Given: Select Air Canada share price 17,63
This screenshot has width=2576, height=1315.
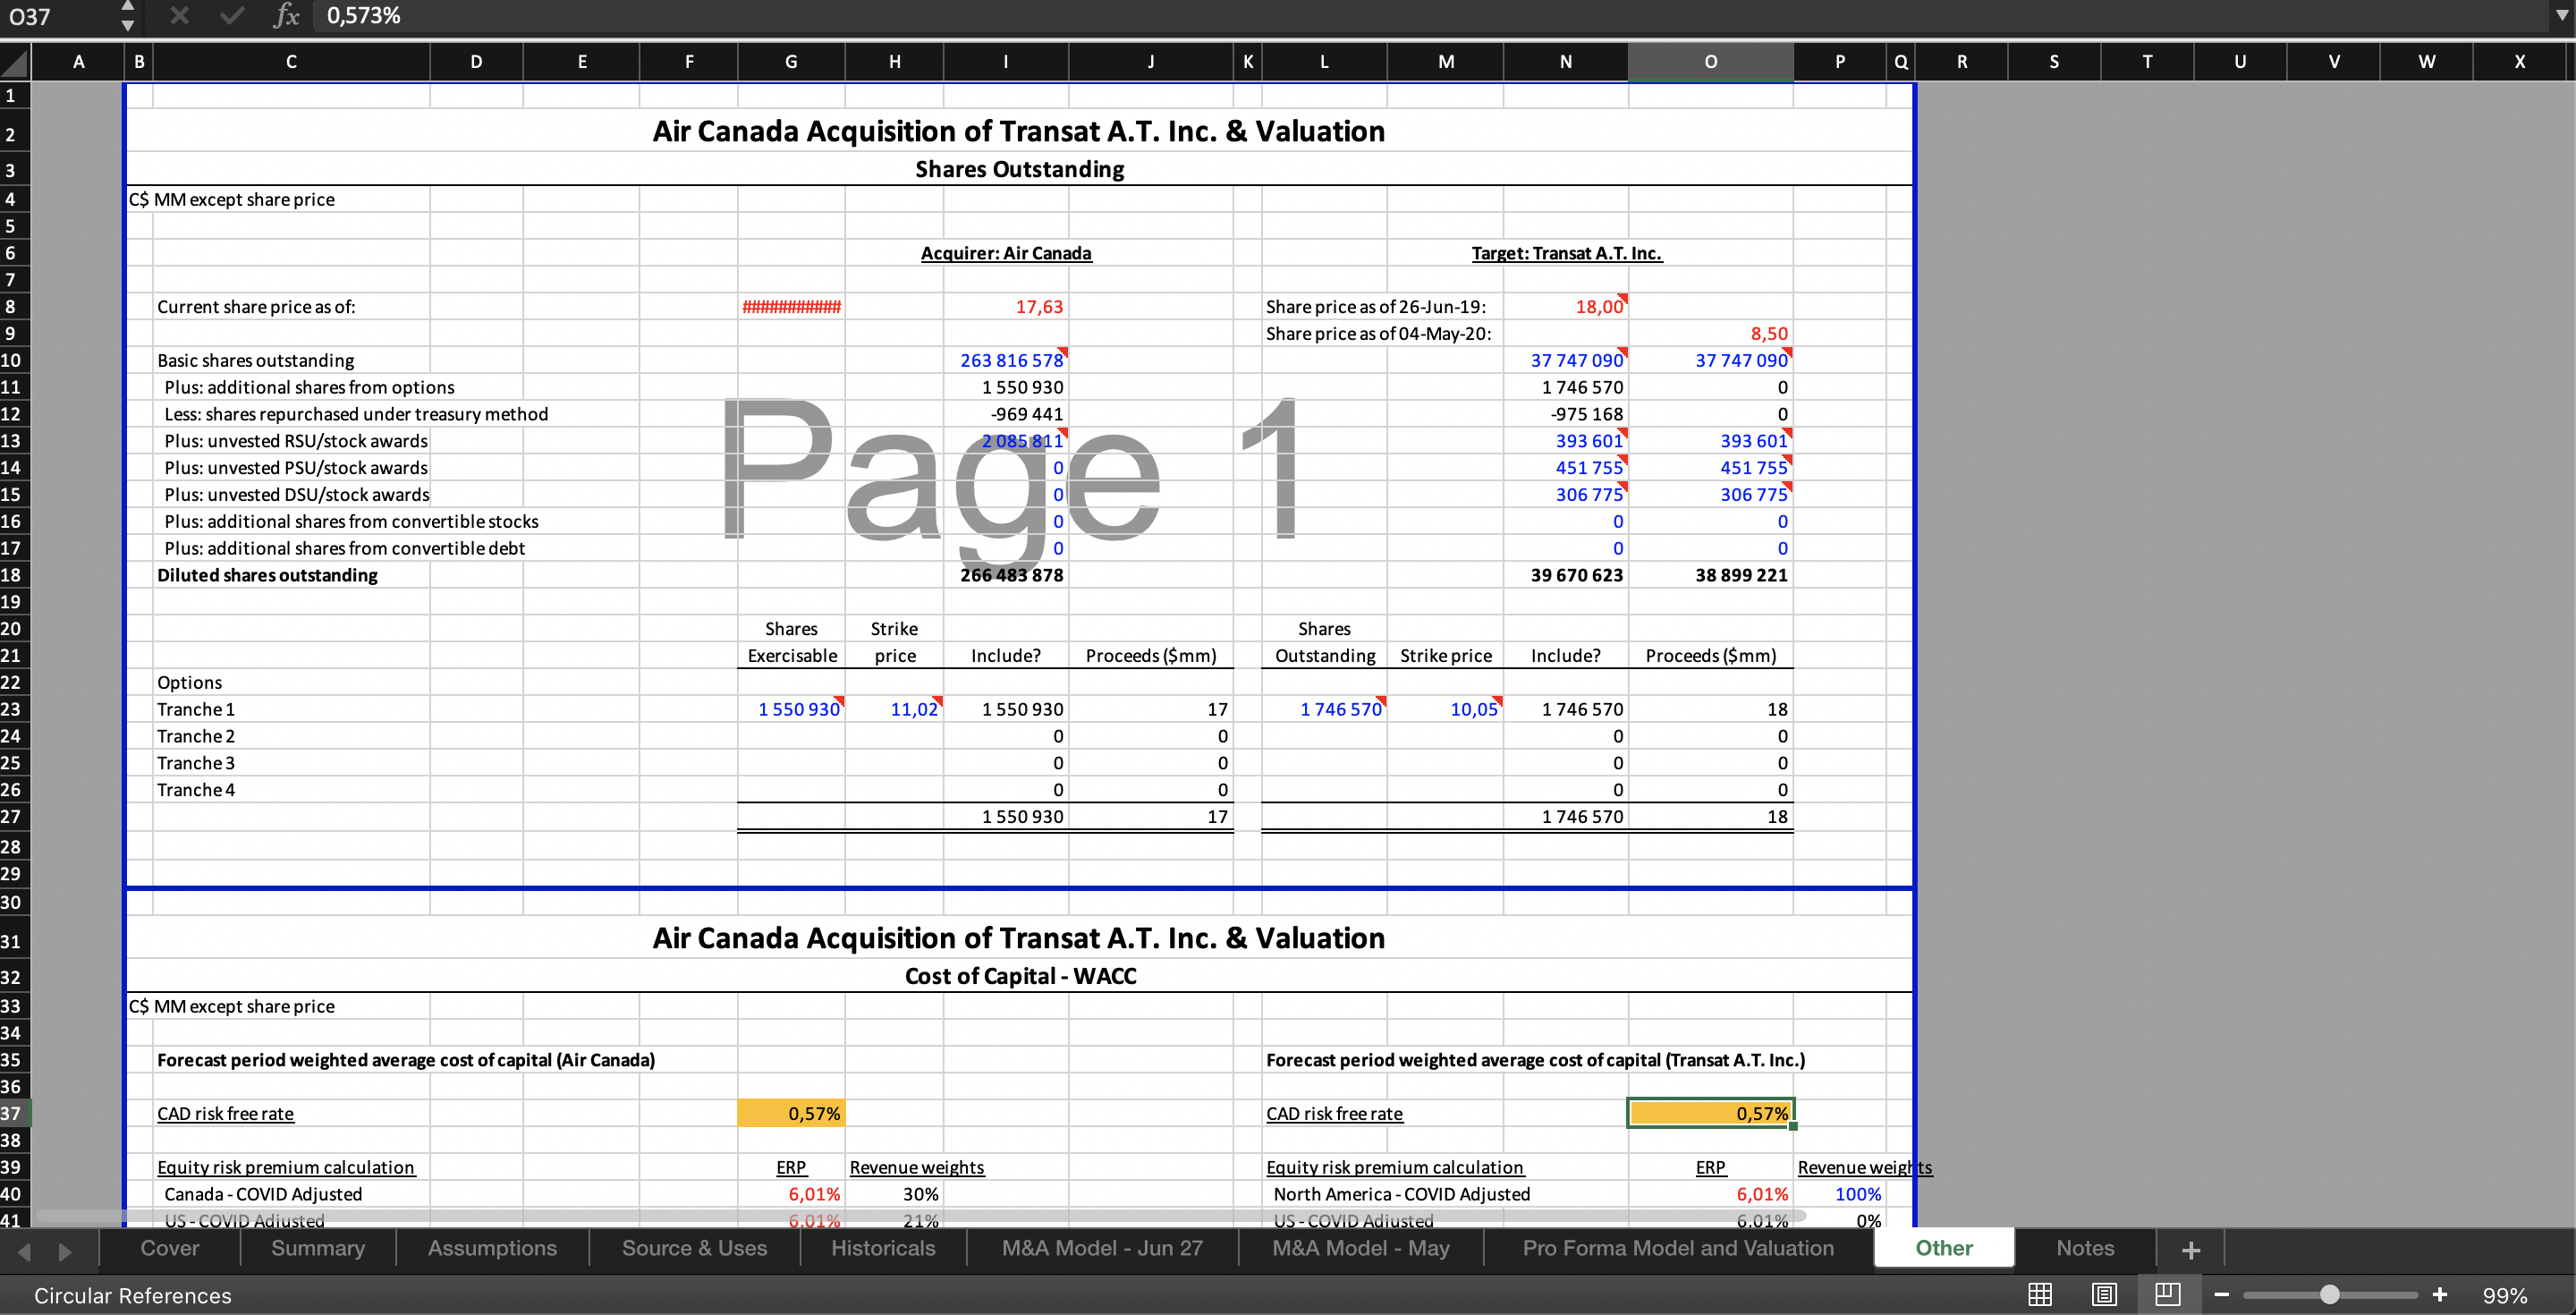Looking at the screenshot, I should 1006,307.
